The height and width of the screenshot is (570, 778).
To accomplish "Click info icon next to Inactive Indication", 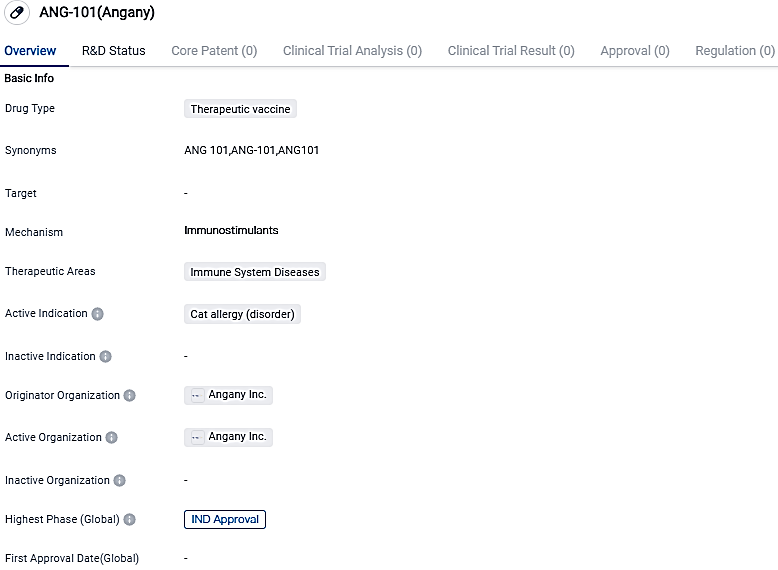I will (x=105, y=356).
